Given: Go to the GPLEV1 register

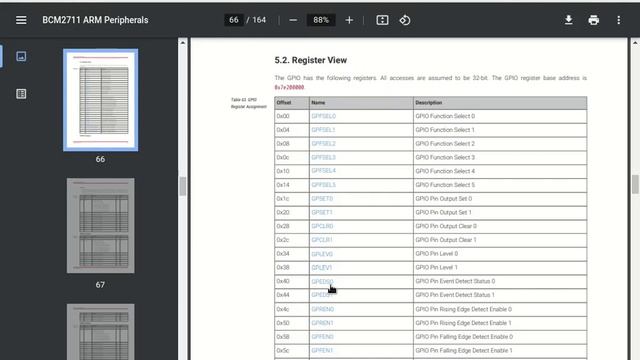Looking at the screenshot, I should pyautogui.click(x=322, y=268).
